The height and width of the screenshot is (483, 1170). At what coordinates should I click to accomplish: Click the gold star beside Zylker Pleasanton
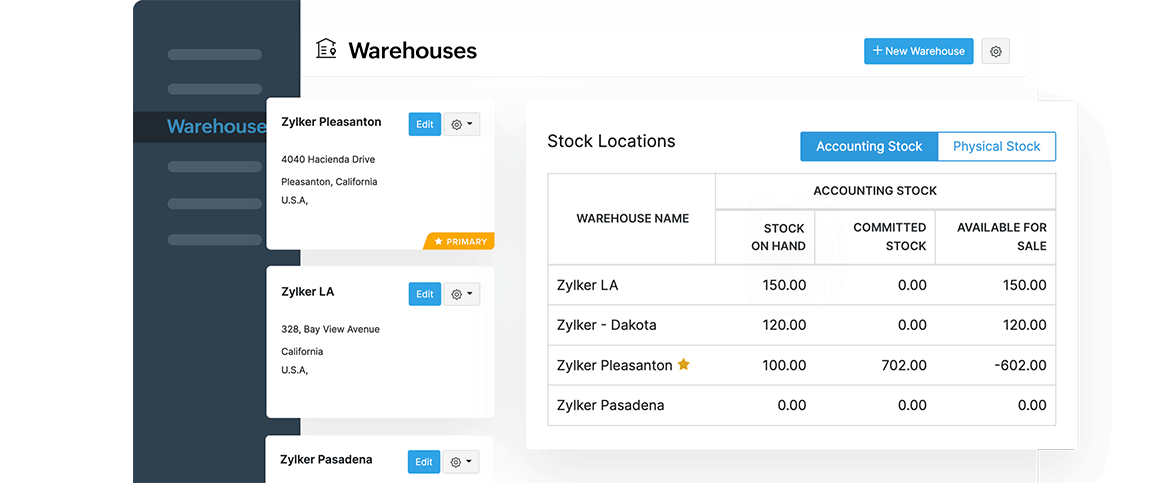[x=684, y=365]
